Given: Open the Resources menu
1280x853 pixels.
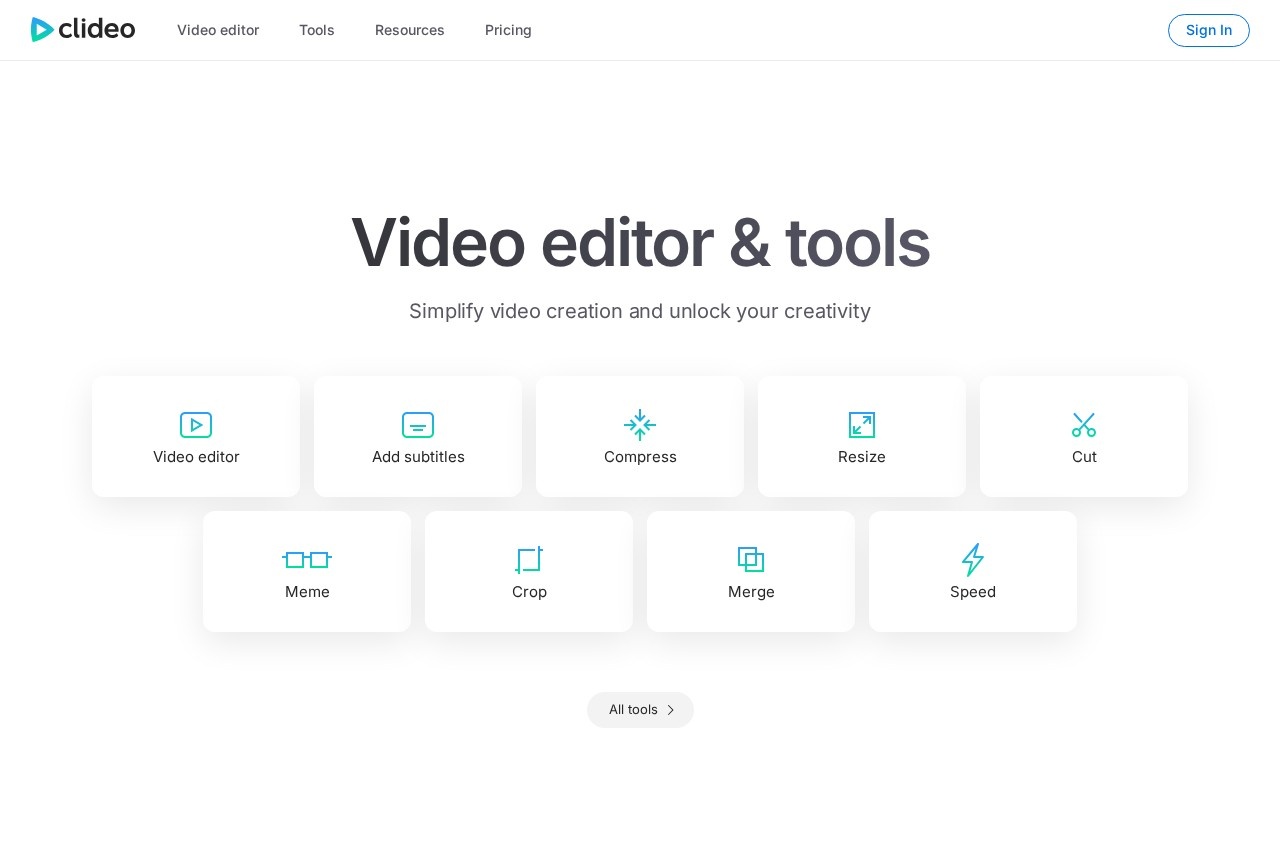Looking at the screenshot, I should pyautogui.click(x=410, y=30).
